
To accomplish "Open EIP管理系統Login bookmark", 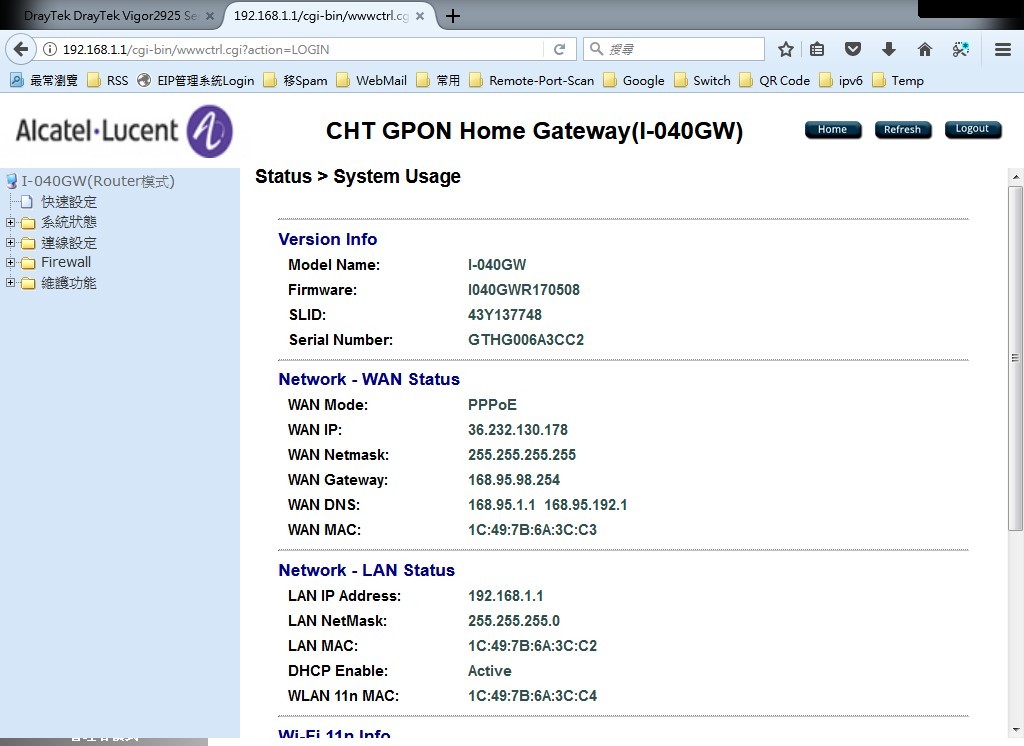I will click(196, 80).
